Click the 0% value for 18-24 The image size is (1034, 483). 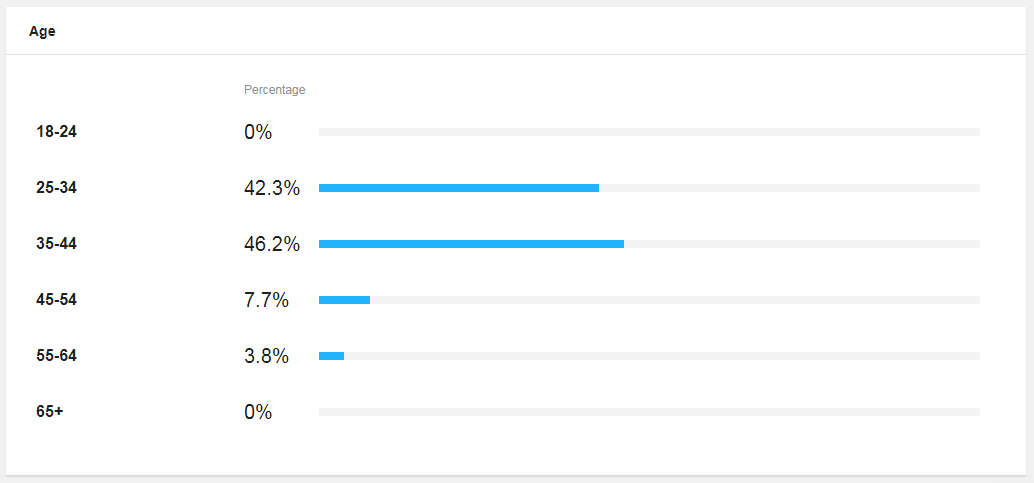point(258,133)
